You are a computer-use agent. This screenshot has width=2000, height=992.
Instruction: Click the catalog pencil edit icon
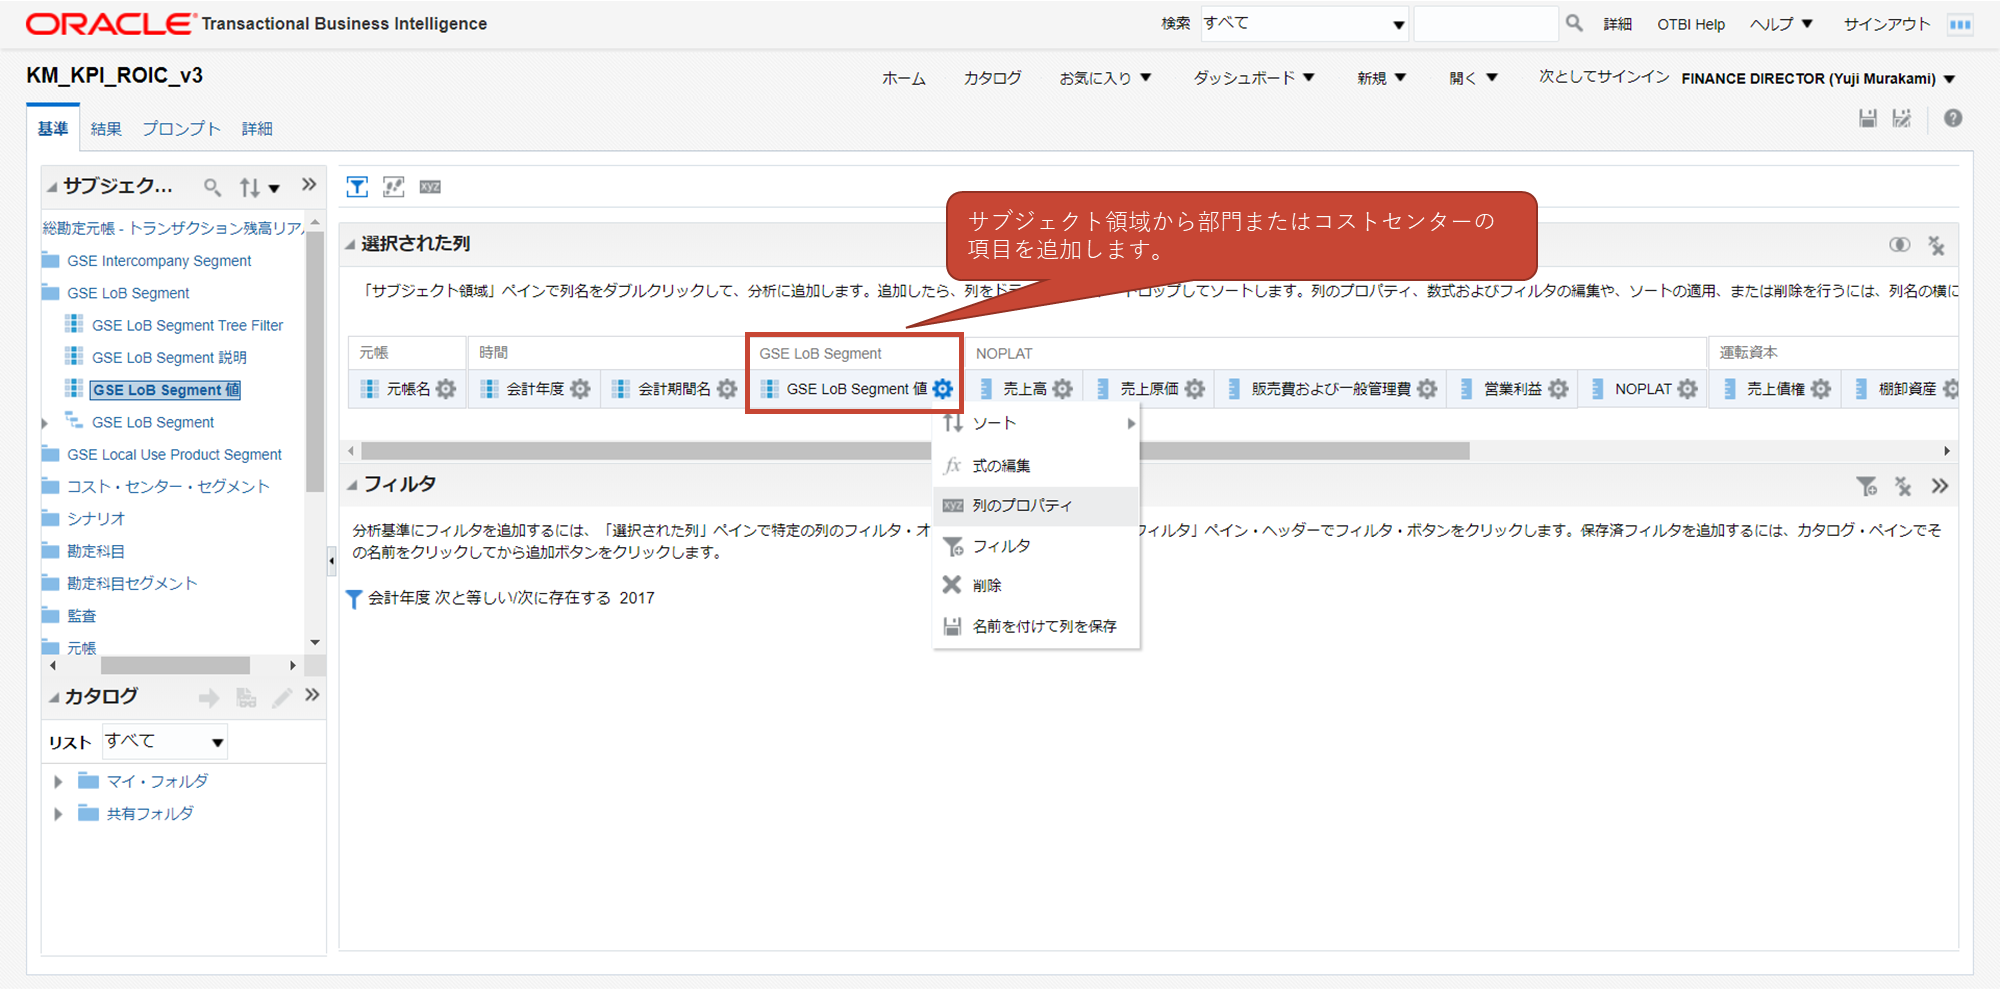282,698
